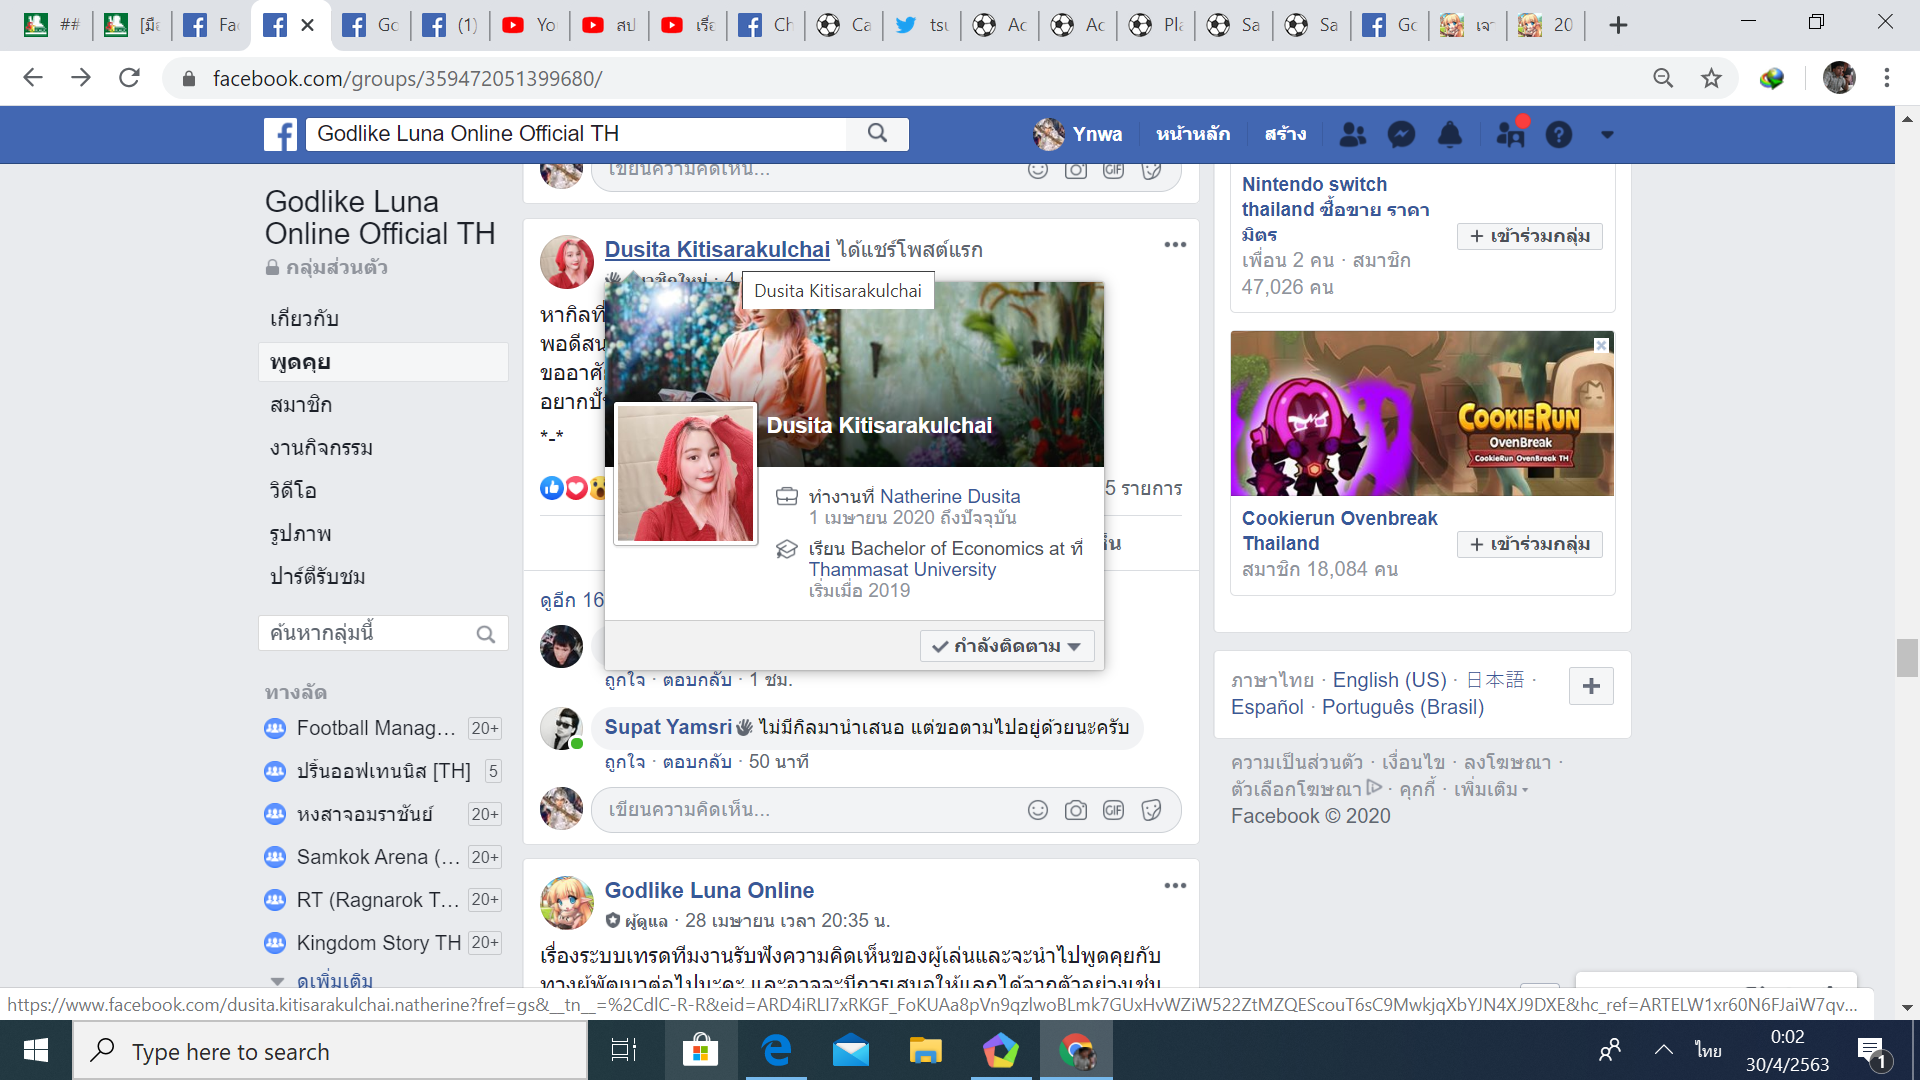1920x1080 pixels.
Task: Open sticker picker in bottom comment box
Action: click(1151, 810)
